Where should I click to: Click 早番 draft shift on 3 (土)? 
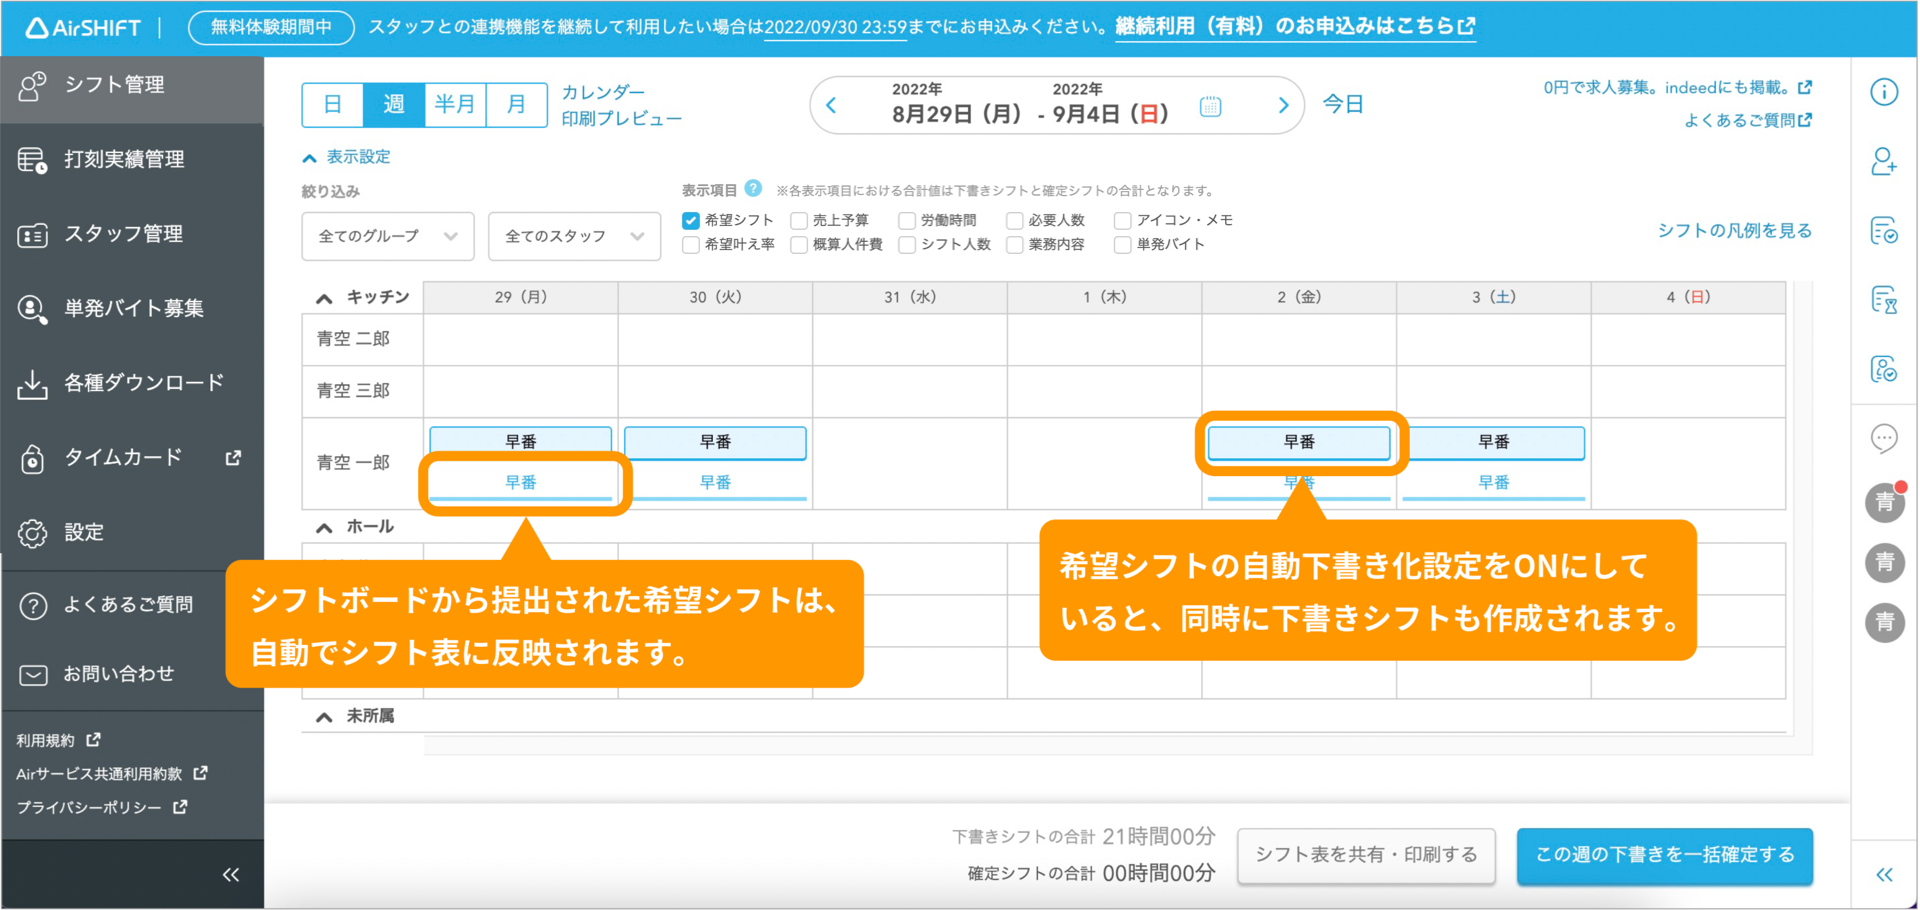click(1494, 443)
